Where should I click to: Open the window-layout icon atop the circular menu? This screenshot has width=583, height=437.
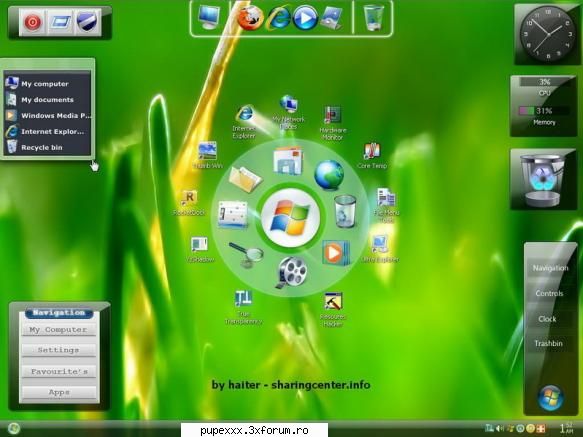[x=288, y=161]
